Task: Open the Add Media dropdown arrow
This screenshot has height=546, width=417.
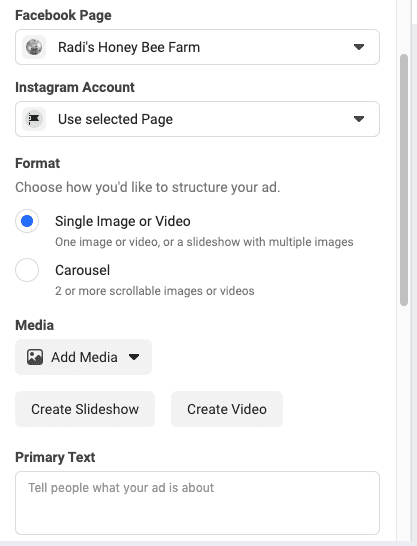Action: [x=134, y=357]
